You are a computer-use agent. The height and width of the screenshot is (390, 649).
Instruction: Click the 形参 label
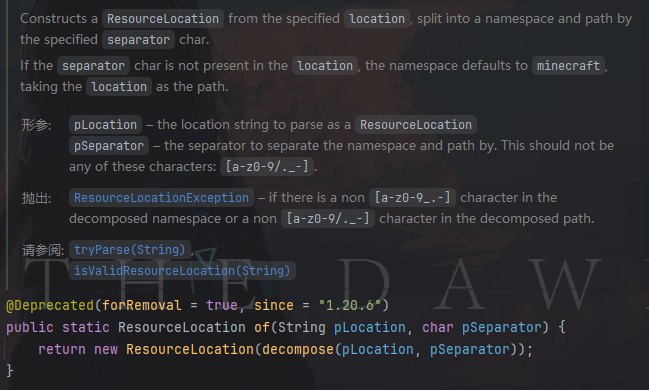tap(36, 125)
